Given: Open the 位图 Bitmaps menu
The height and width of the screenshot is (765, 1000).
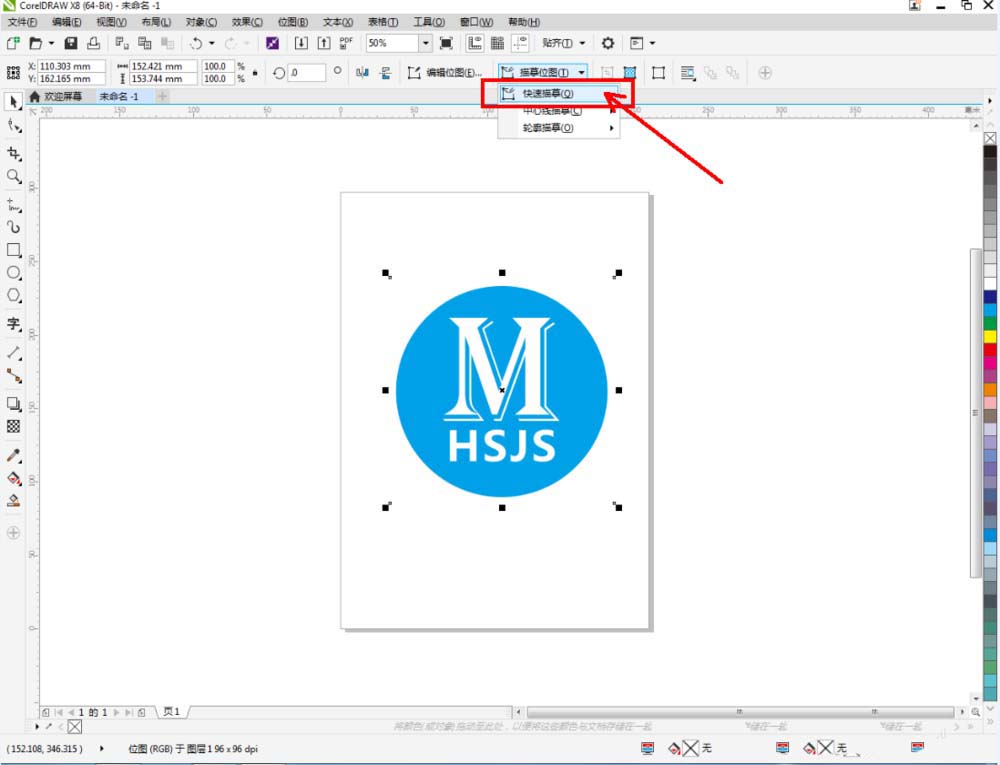Looking at the screenshot, I should click(293, 22).
